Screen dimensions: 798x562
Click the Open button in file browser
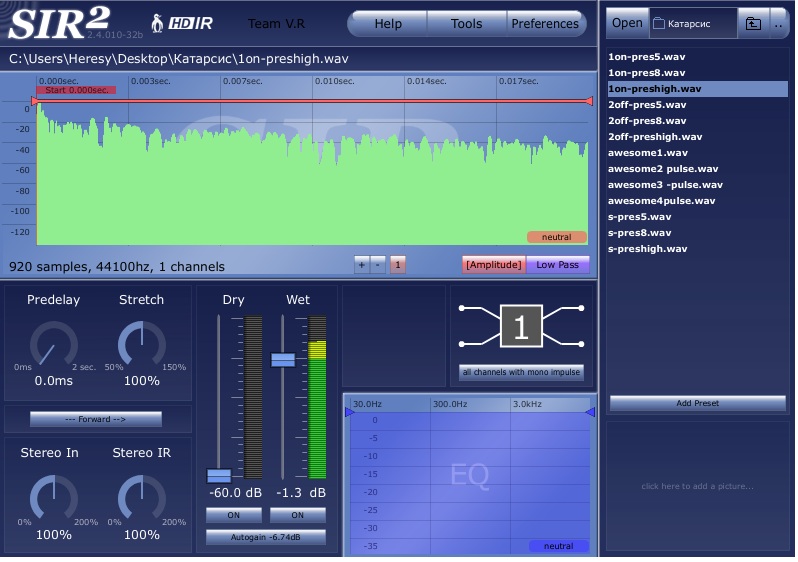click(x=627, y=23)
